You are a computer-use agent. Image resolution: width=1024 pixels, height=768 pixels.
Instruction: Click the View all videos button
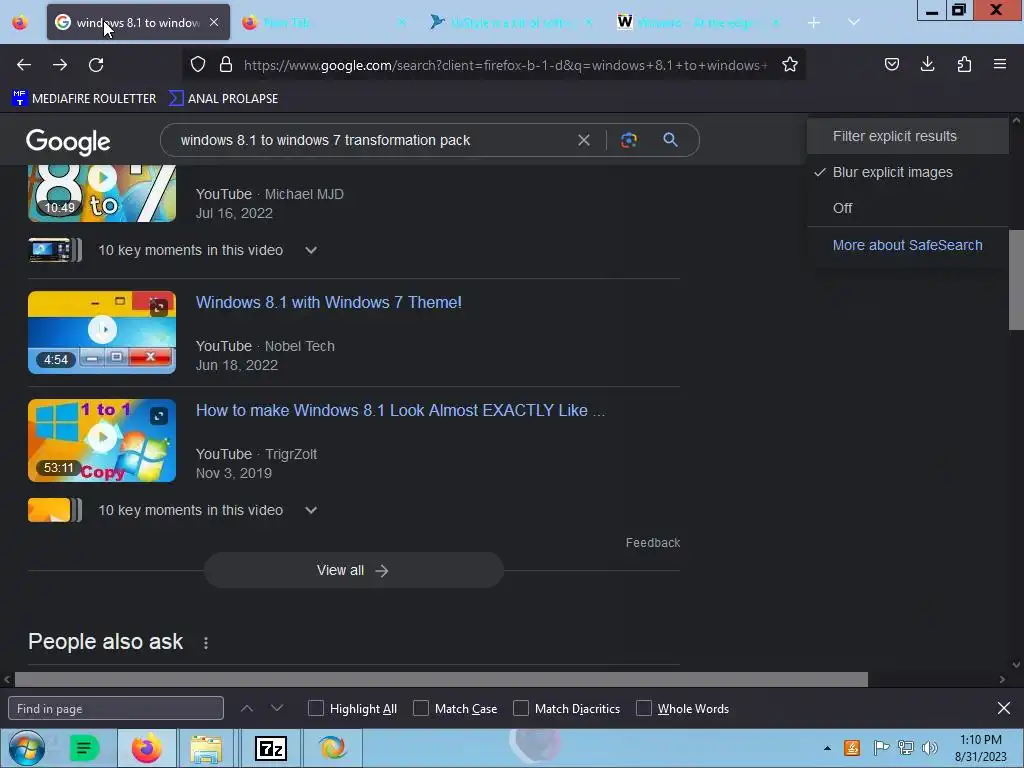coord(353,570)
